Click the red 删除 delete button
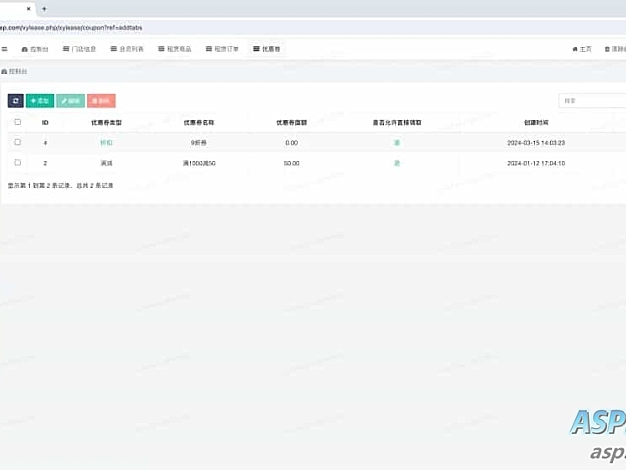 (101, 101)
